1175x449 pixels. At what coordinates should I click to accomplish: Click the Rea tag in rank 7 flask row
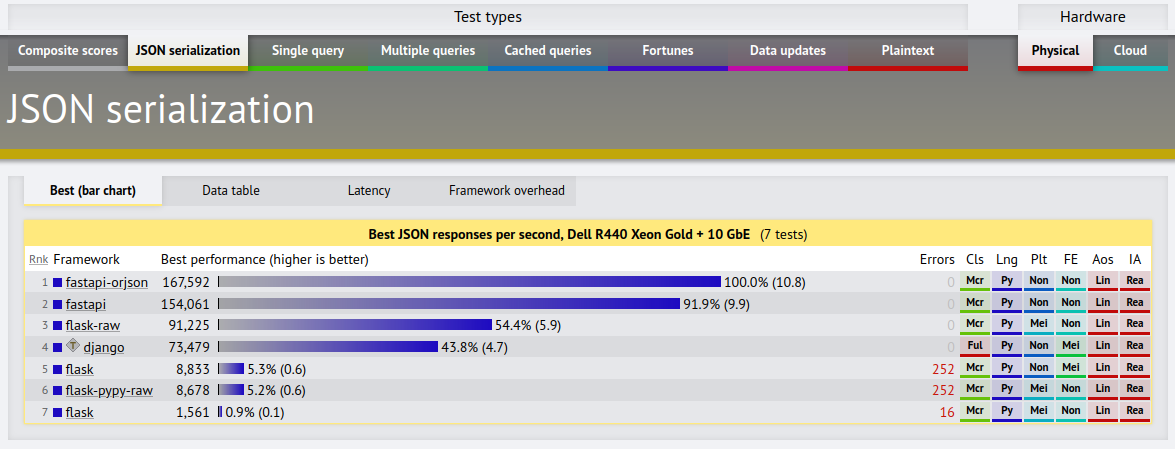(1135, 413)
